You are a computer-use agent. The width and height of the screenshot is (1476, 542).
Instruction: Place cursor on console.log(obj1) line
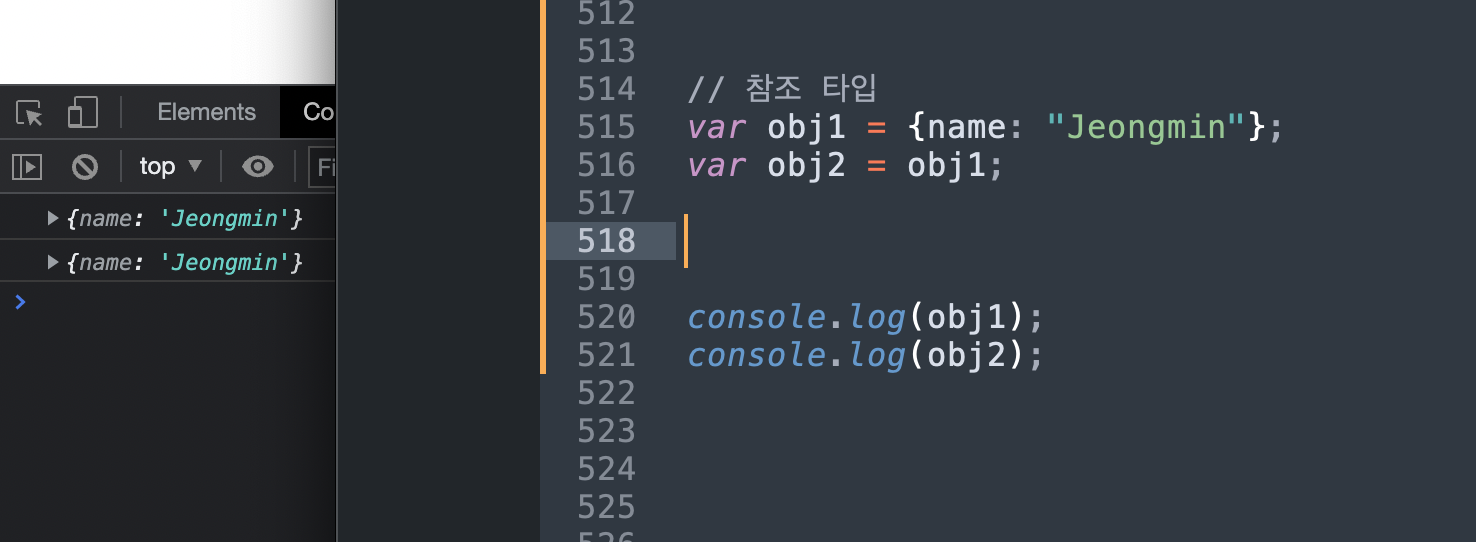coord(866,318)
